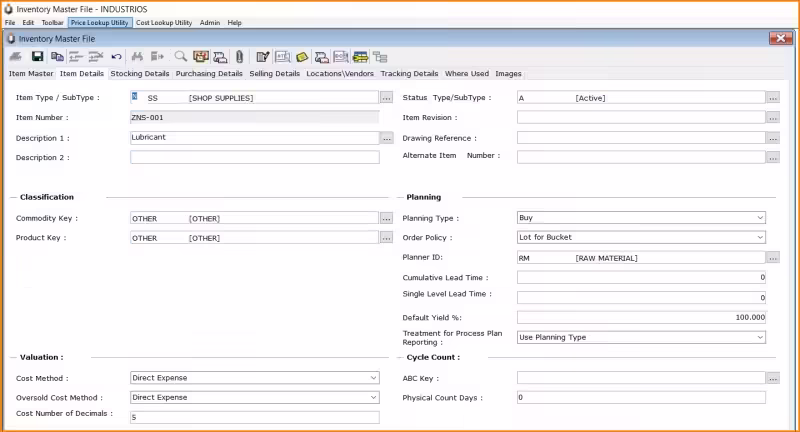
Task: Click the empty Description 2 field
Action: 255,157
